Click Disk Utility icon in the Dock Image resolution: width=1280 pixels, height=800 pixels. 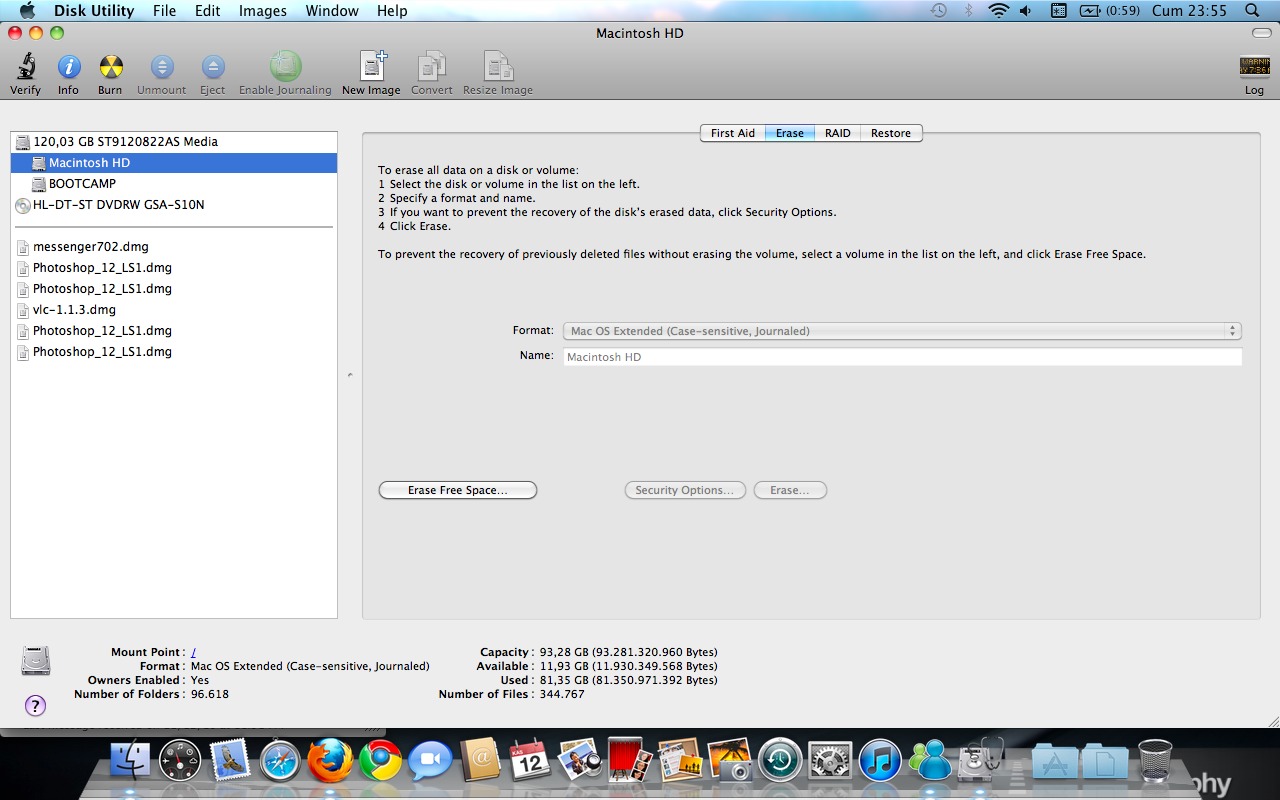point(981,760)
